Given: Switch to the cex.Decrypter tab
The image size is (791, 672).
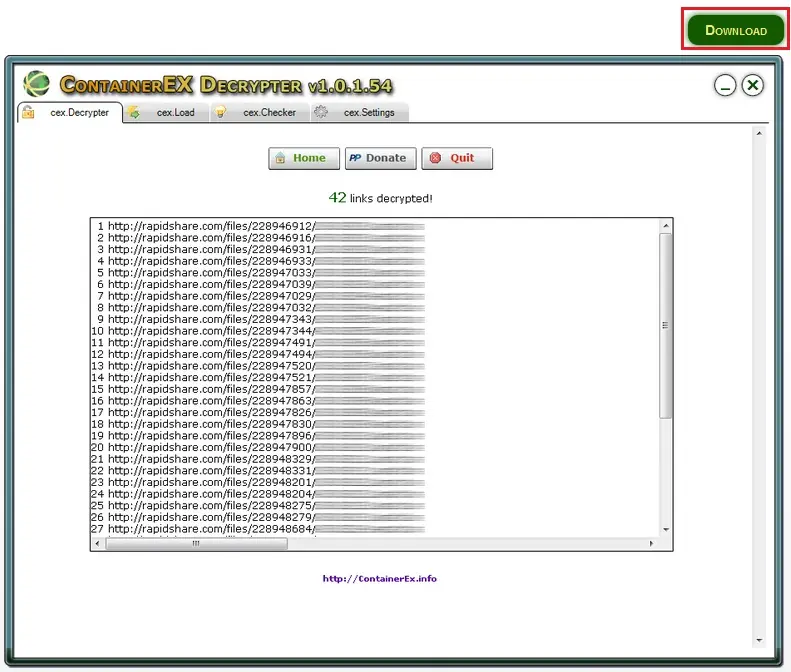Looking at the screenshot, I should [x=70, y=112].
